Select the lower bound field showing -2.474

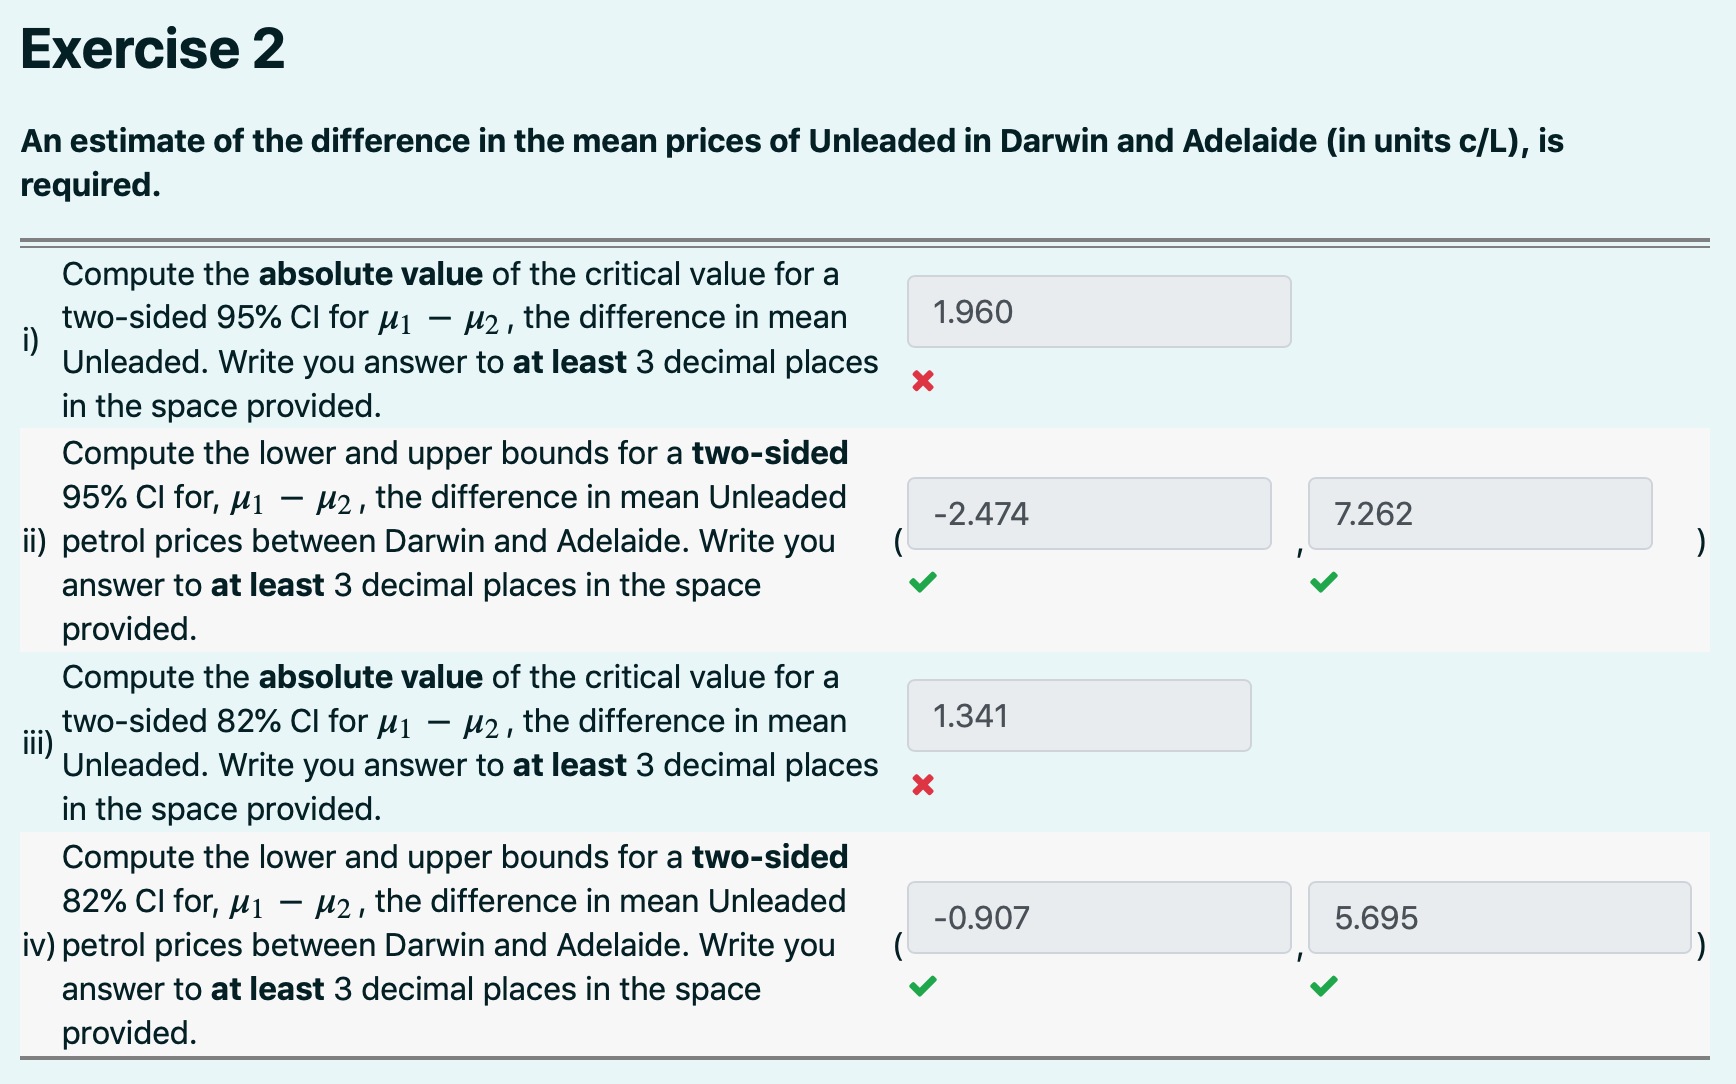[1088, 513]
